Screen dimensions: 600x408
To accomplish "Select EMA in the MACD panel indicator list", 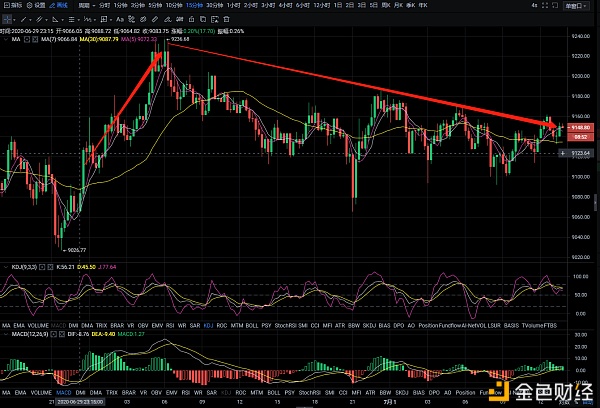I will point(20,393).
